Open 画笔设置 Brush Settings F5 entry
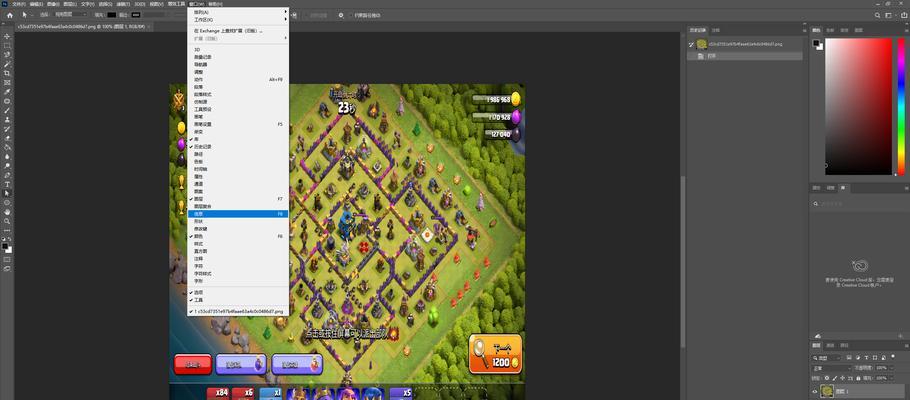This screenshot has width=910, height=400. (237, 124)
